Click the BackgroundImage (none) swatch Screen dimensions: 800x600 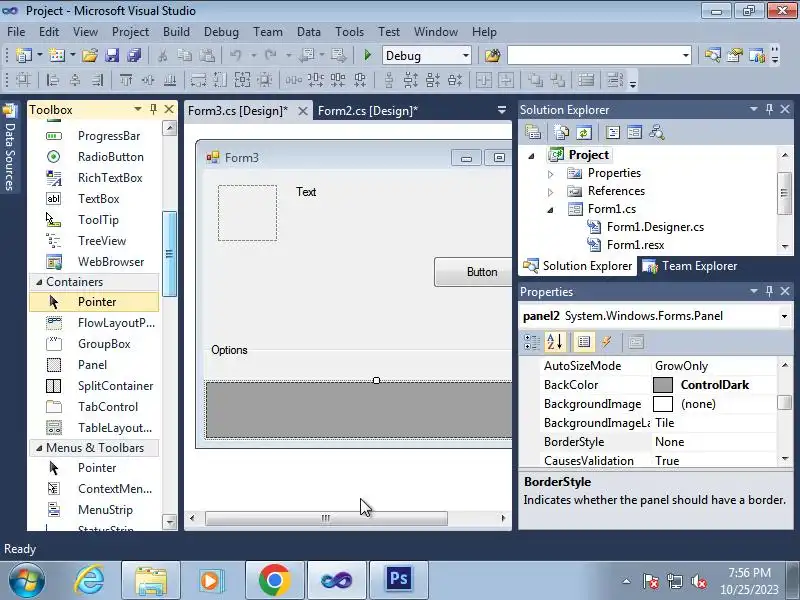[x=663, y=404]
